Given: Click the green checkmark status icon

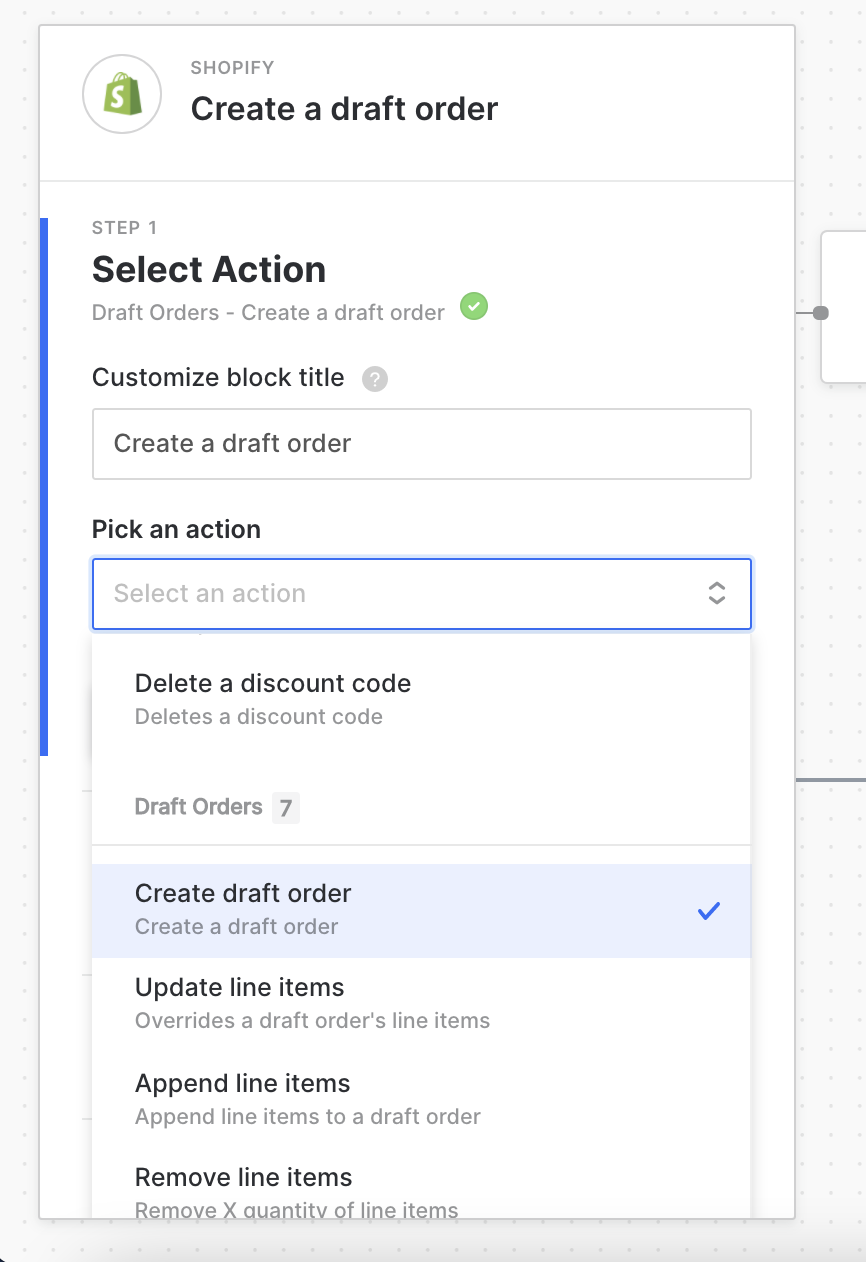Looking at the screenshot, I should click(474, 306).
